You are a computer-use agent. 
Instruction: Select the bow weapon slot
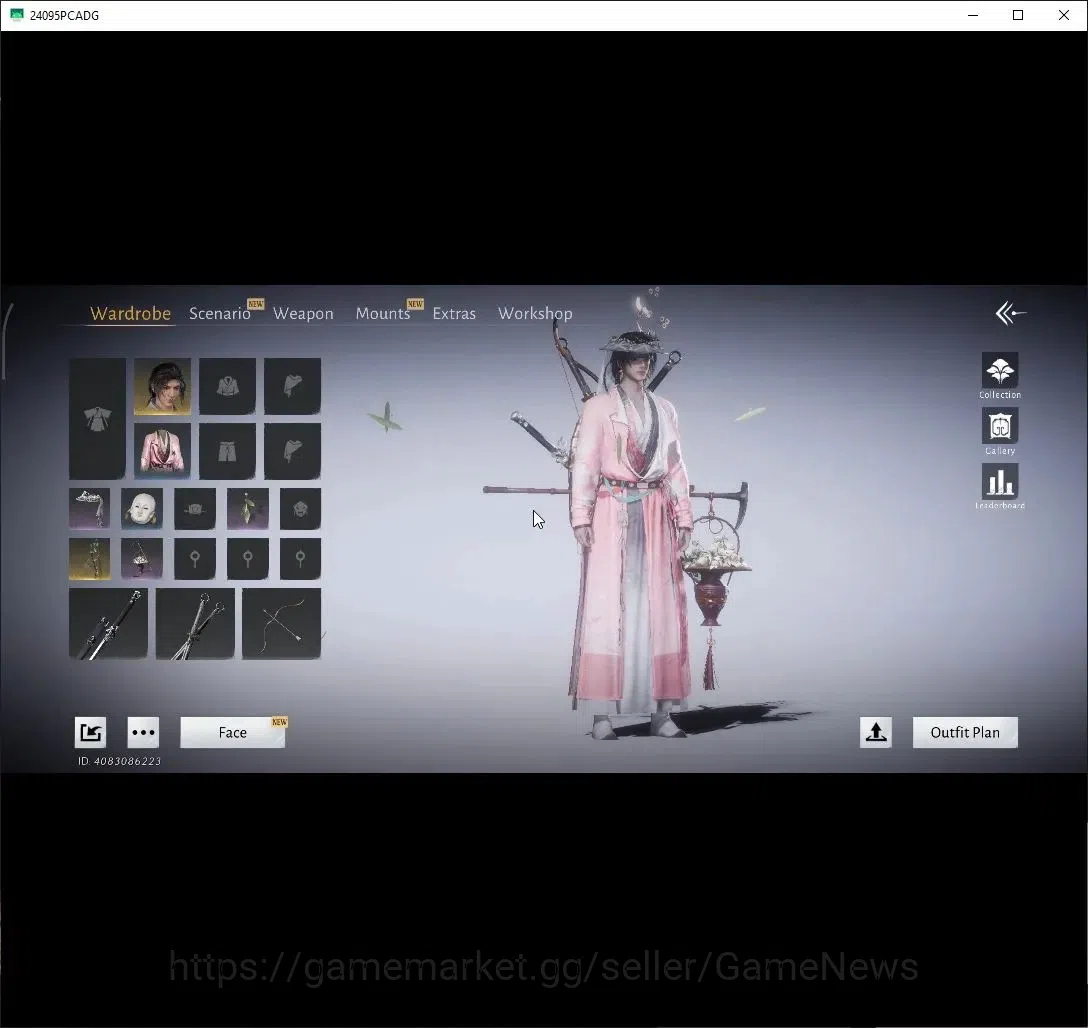pos(281,624)
